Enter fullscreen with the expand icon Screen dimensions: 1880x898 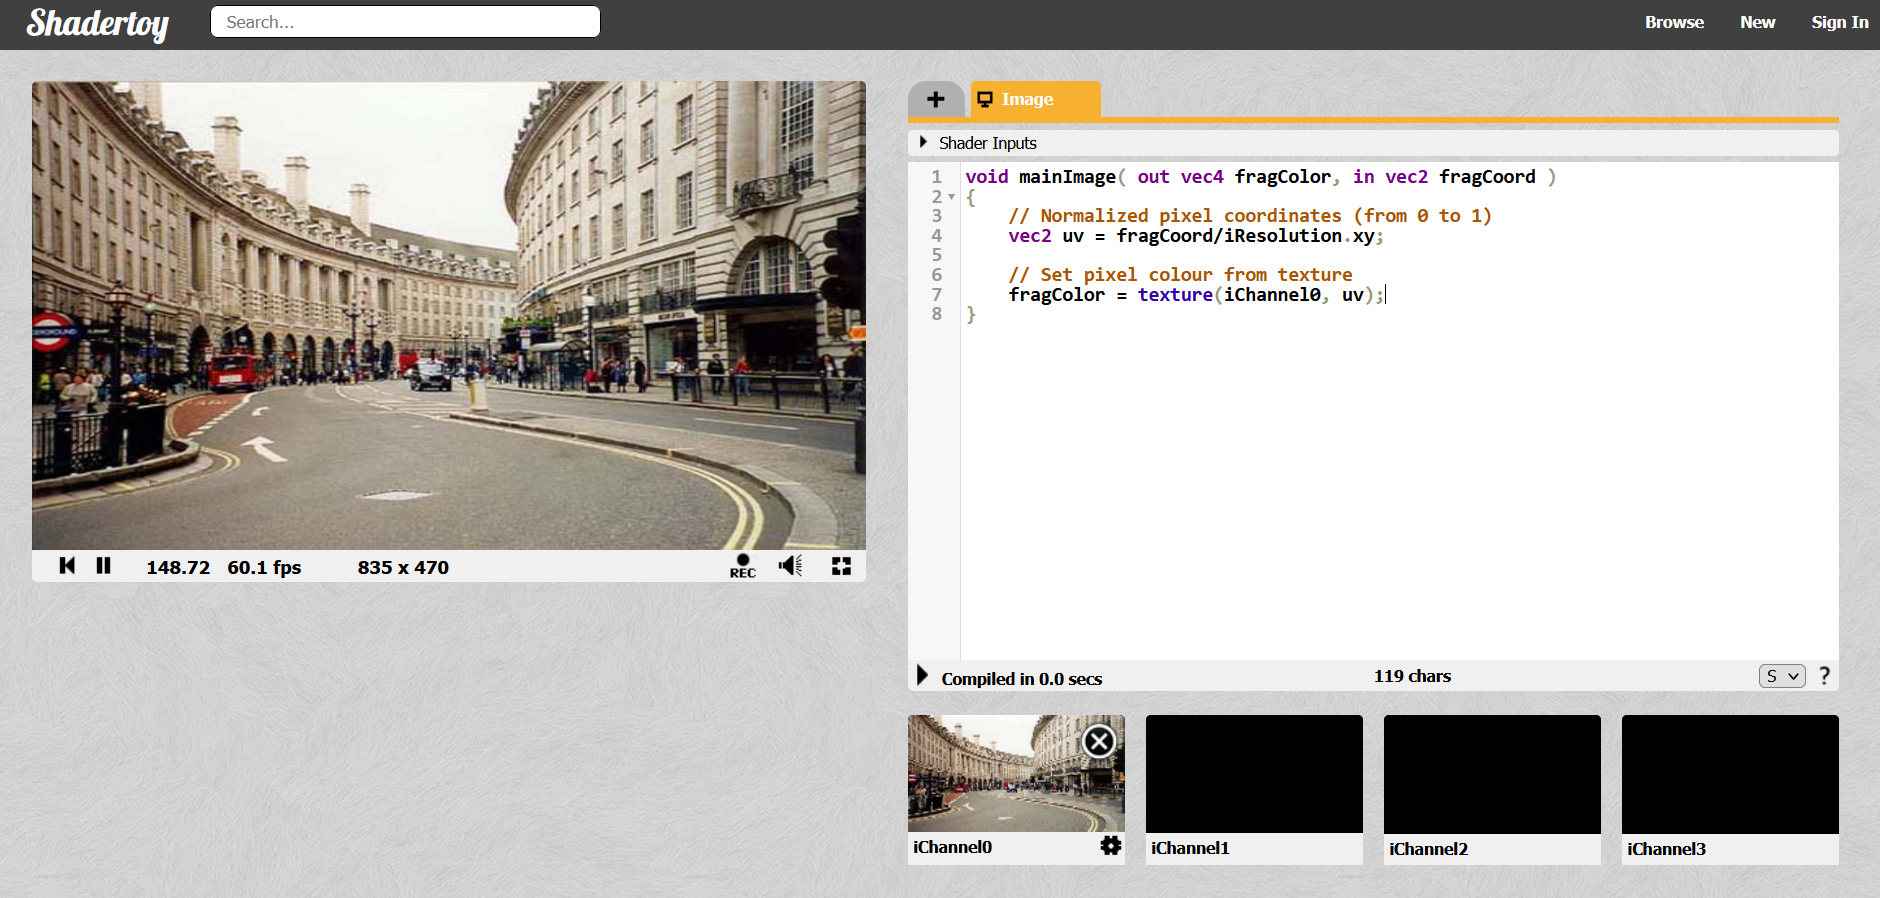[x=841, y=566]
